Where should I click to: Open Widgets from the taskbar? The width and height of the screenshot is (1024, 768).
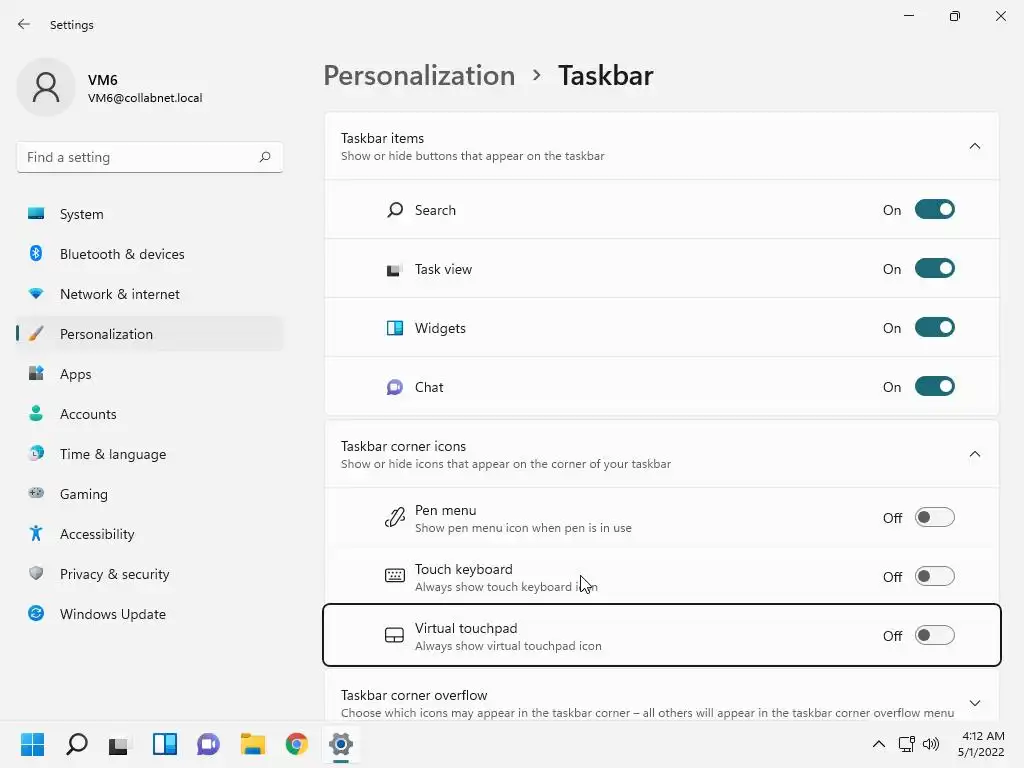coord(165,744)
